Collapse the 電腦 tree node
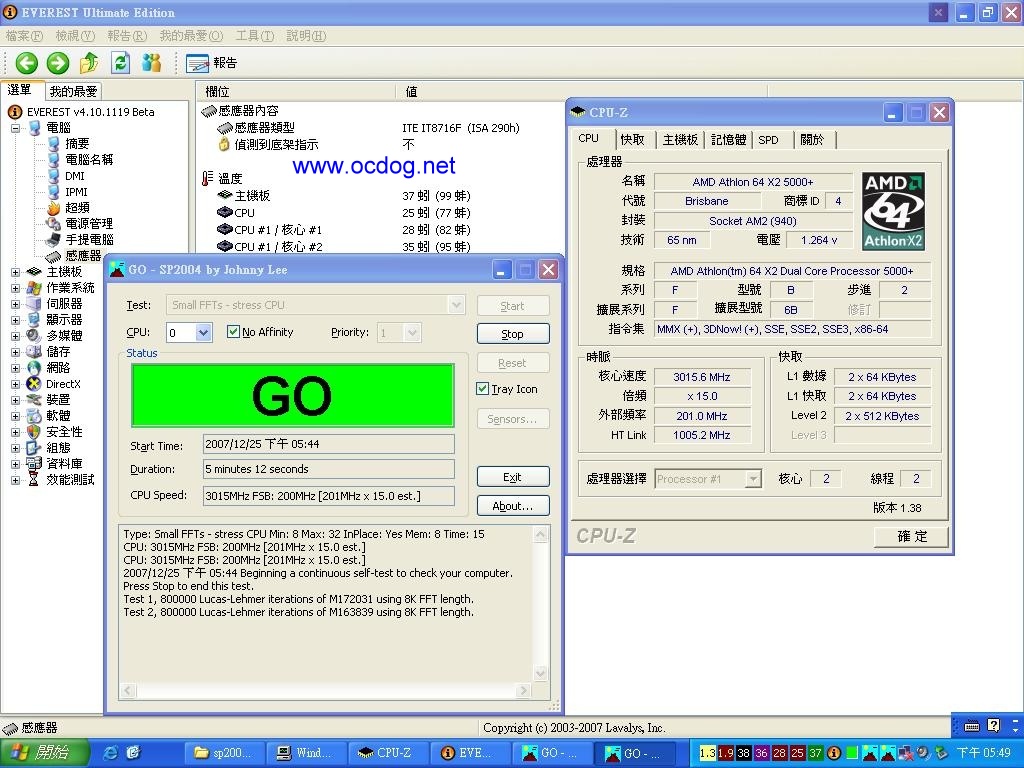1024x768 pixels. coord(15,128)
